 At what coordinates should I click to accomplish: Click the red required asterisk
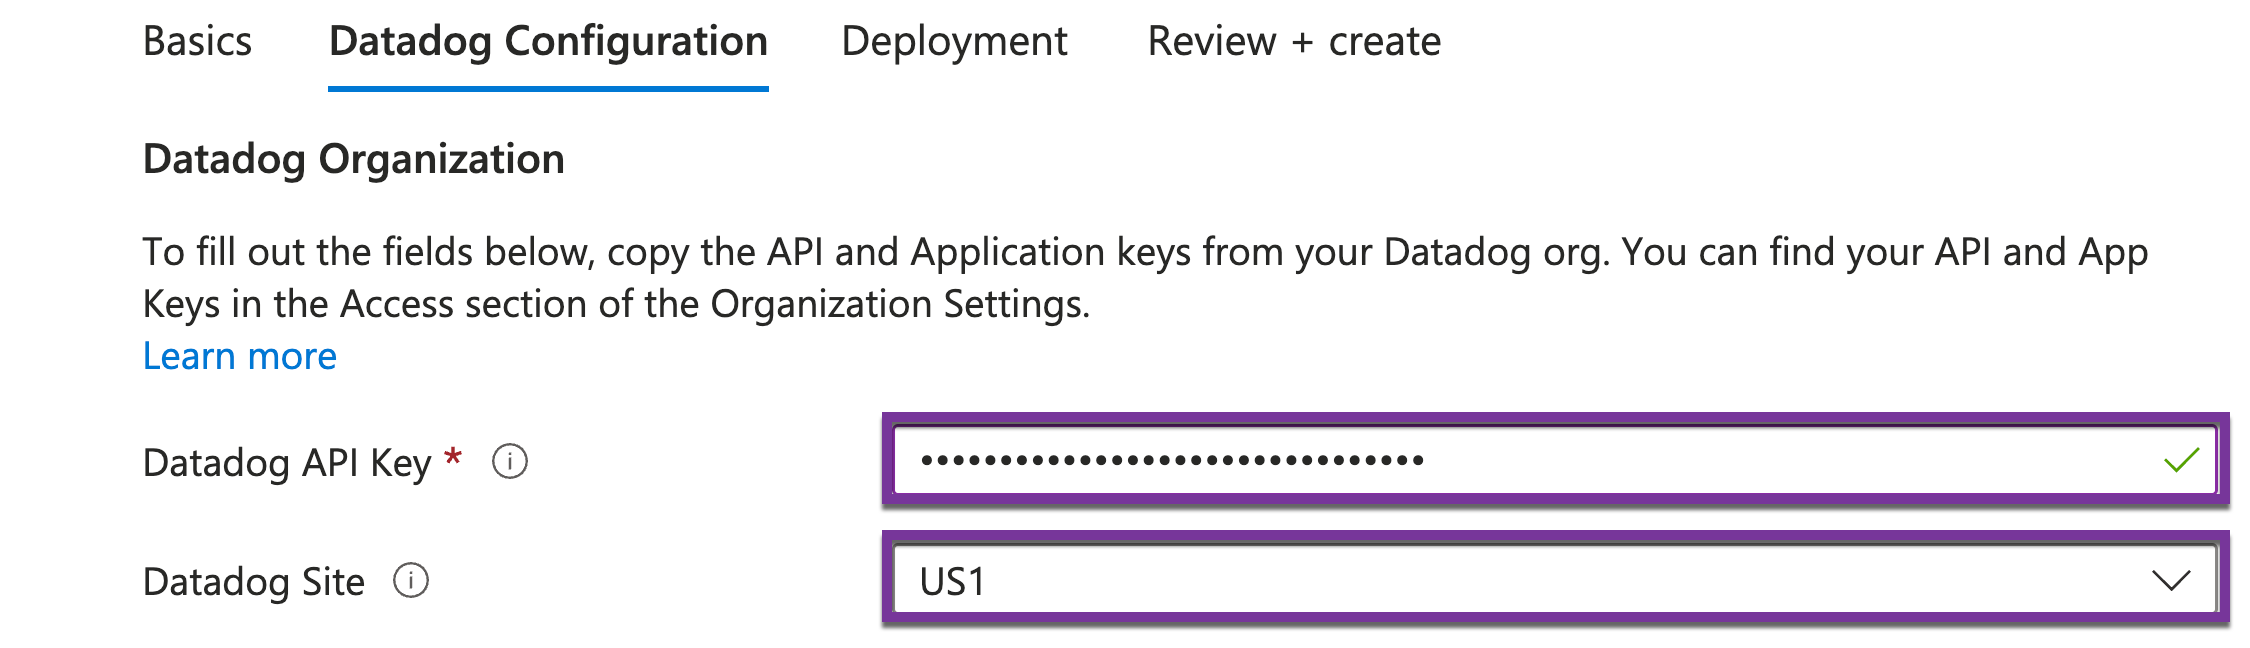(x=453, y=458)
